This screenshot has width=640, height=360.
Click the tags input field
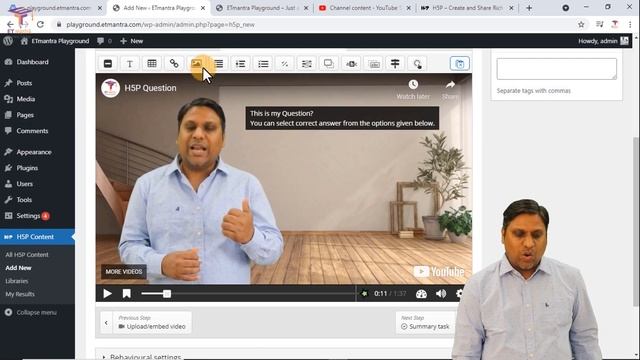556,69
